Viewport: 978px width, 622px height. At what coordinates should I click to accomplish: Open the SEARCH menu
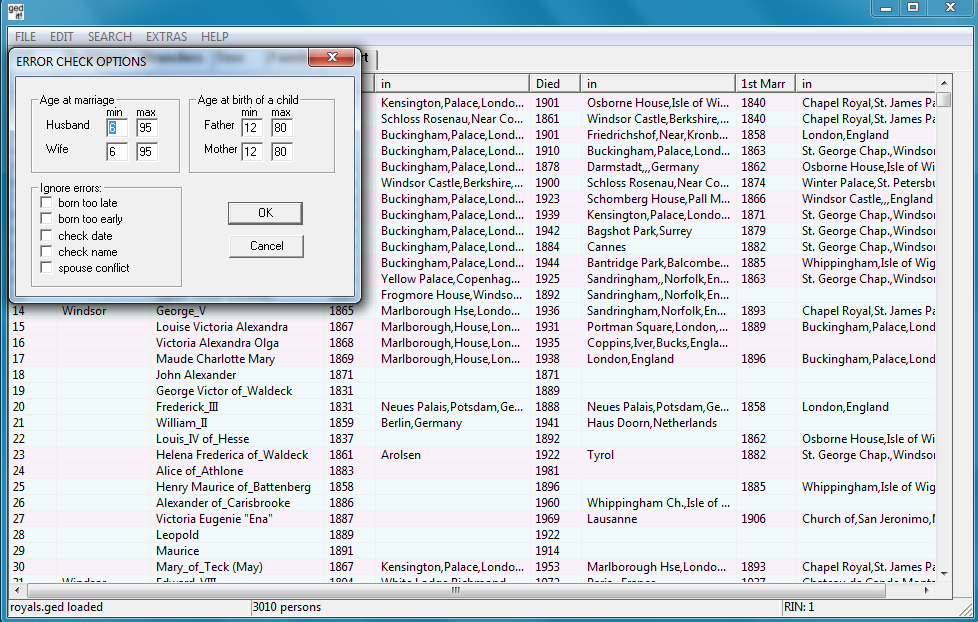click(110, 37)
